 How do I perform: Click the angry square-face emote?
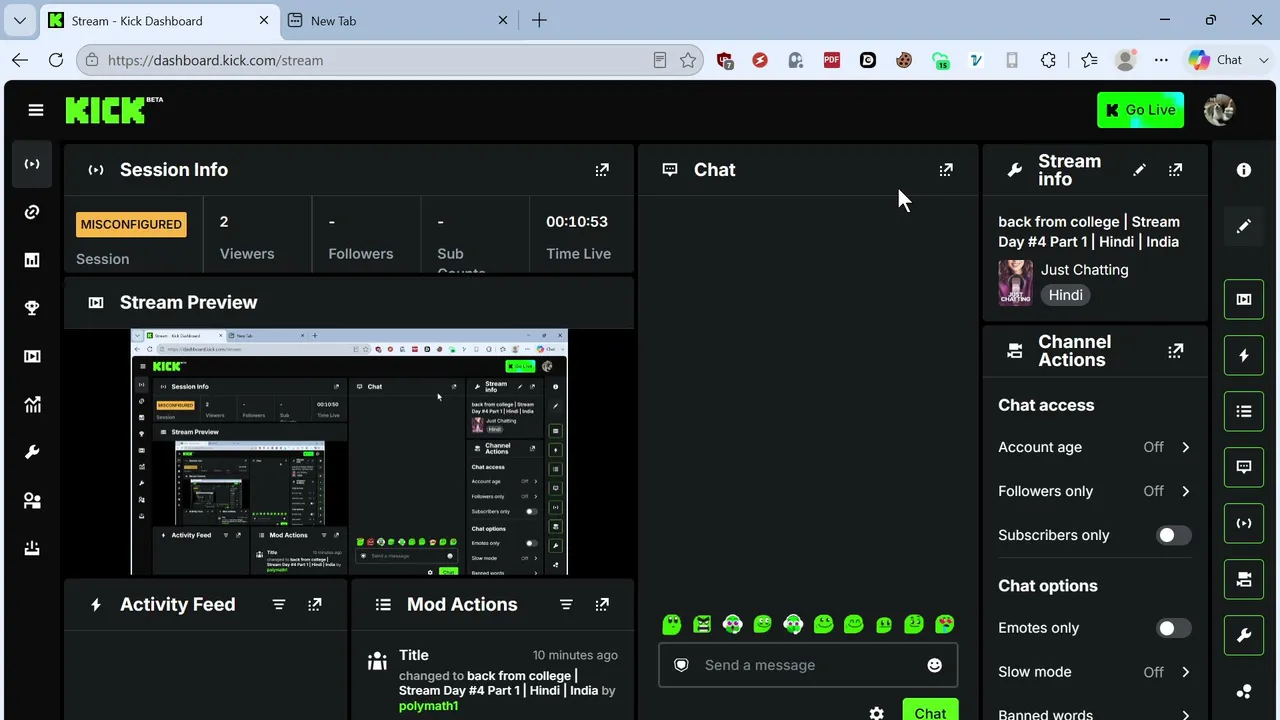[702, 625]
